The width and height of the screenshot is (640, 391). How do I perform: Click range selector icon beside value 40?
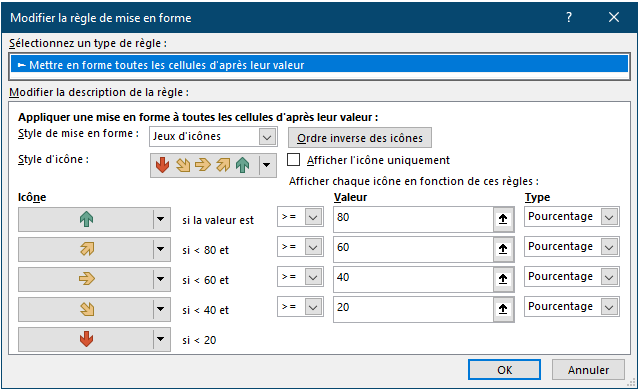tap(503, 279)
